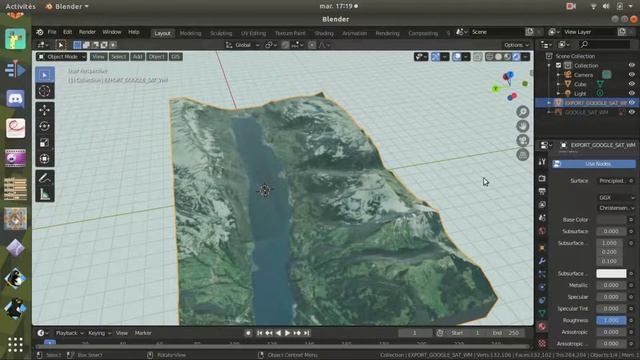
Task: Hide the Camera in outliner
Action: 631,75
